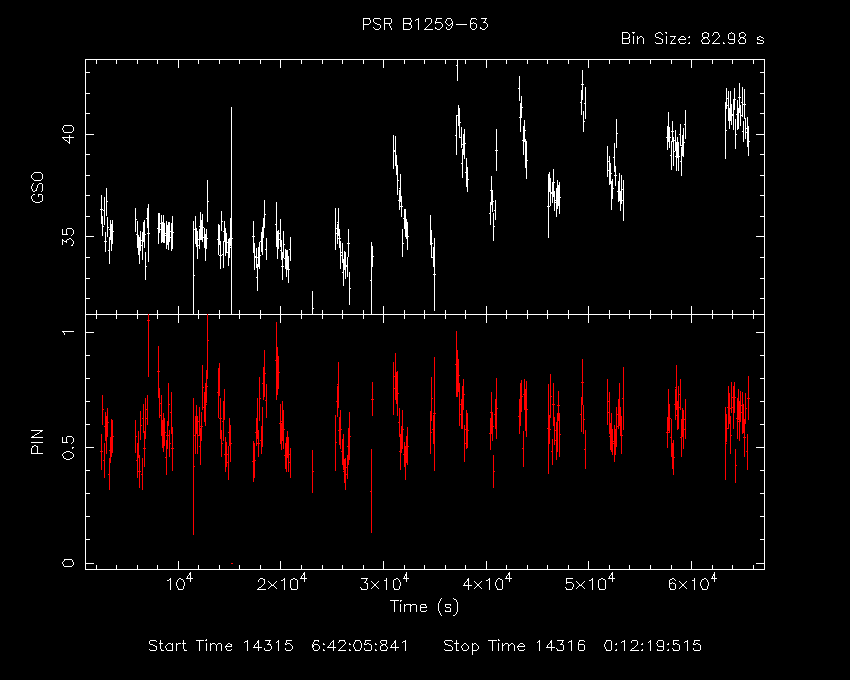Click the Stop Time 14316 text
Screen dimensions: 850x680
515,646
